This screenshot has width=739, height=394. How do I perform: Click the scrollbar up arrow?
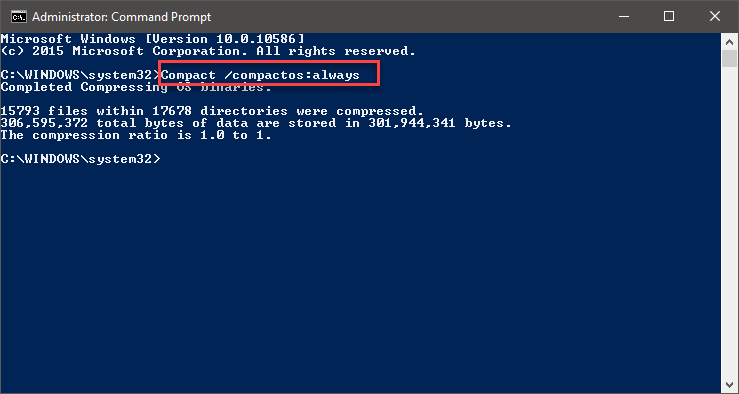coord(730,41)
